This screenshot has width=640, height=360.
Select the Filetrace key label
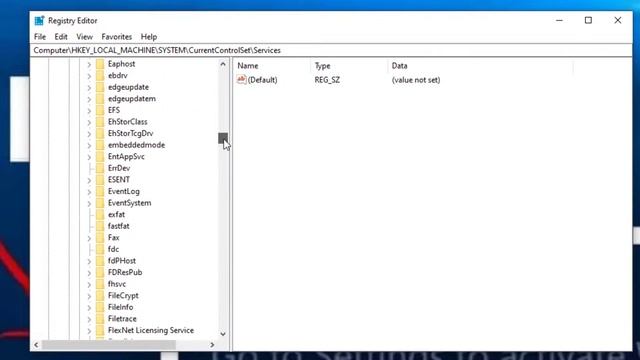(122, 319)
